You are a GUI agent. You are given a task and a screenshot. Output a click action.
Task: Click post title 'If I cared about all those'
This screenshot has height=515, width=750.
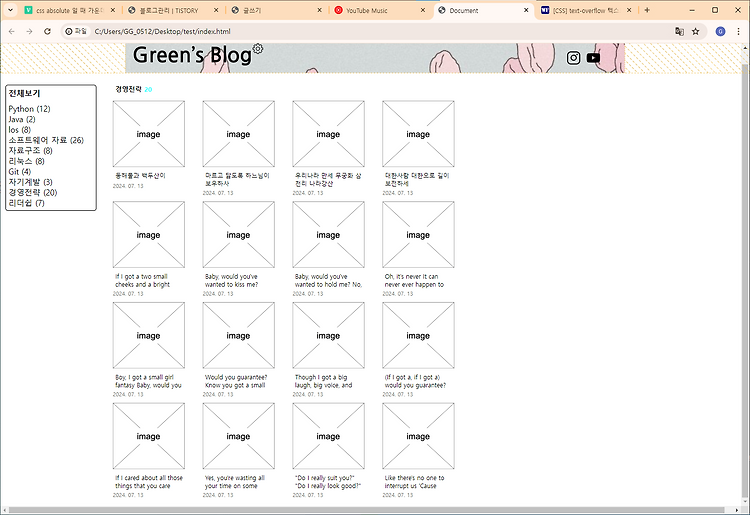(x=149, y=482)
